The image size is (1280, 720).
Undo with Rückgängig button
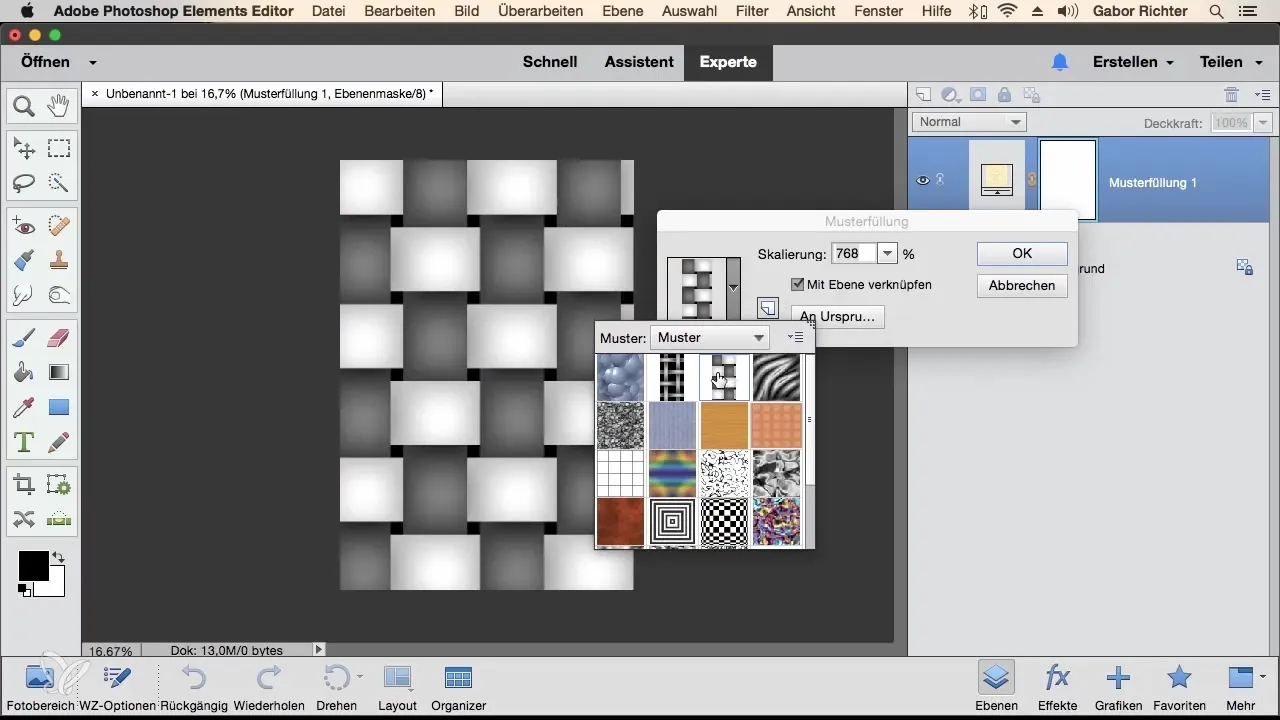tap(194, 688)
